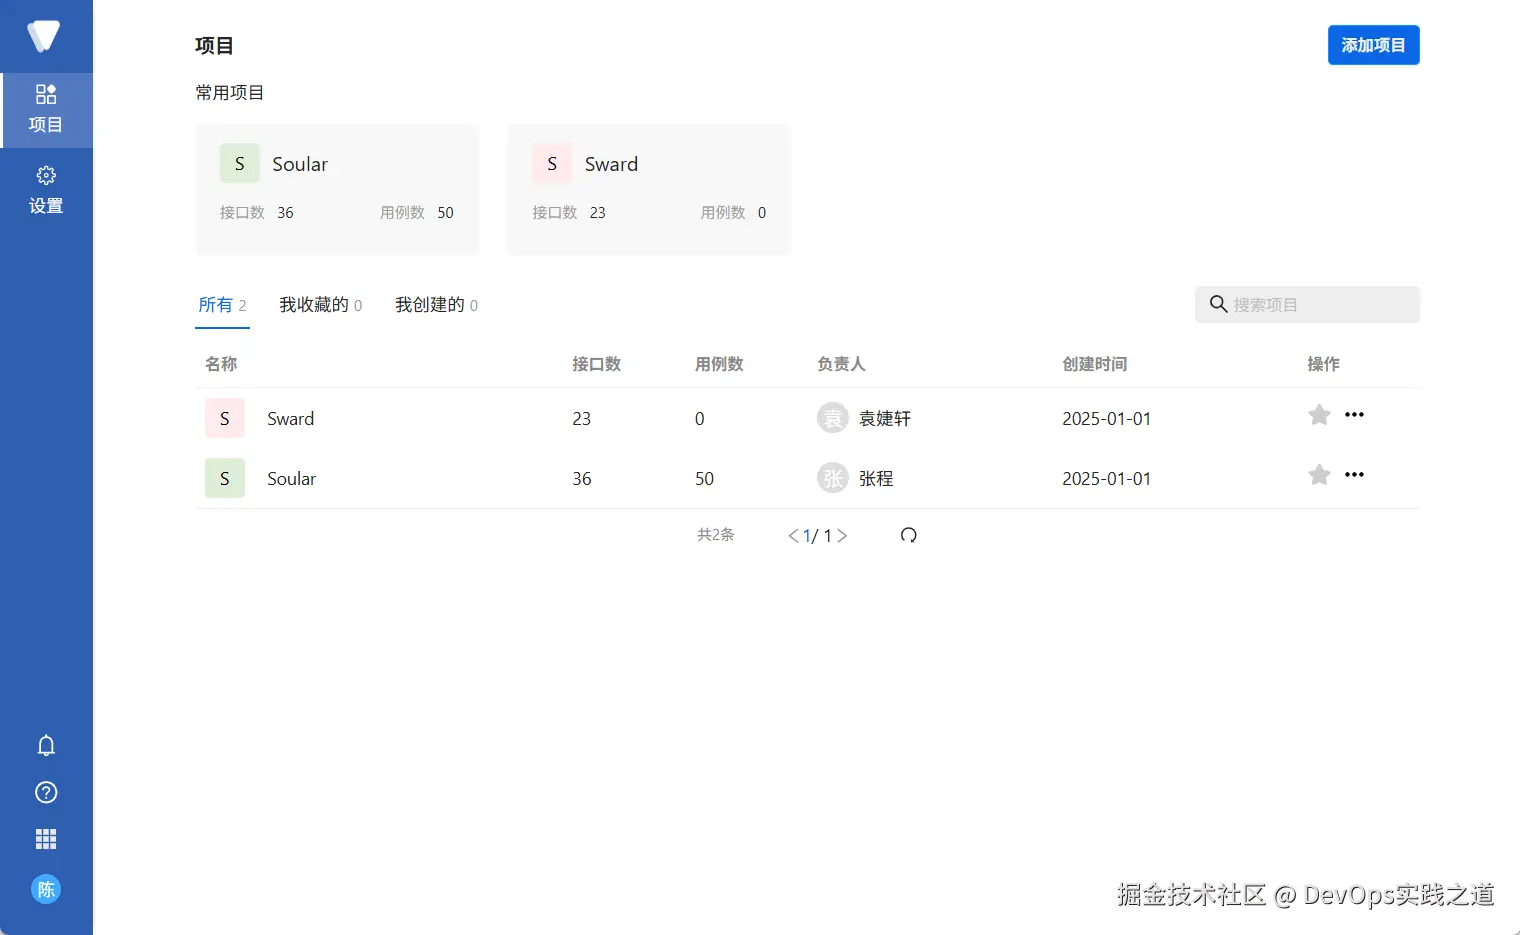Click Soular row's green S icon
Image resolution: width=1520 pixels, height=935 pixels.
click(225, 478)
